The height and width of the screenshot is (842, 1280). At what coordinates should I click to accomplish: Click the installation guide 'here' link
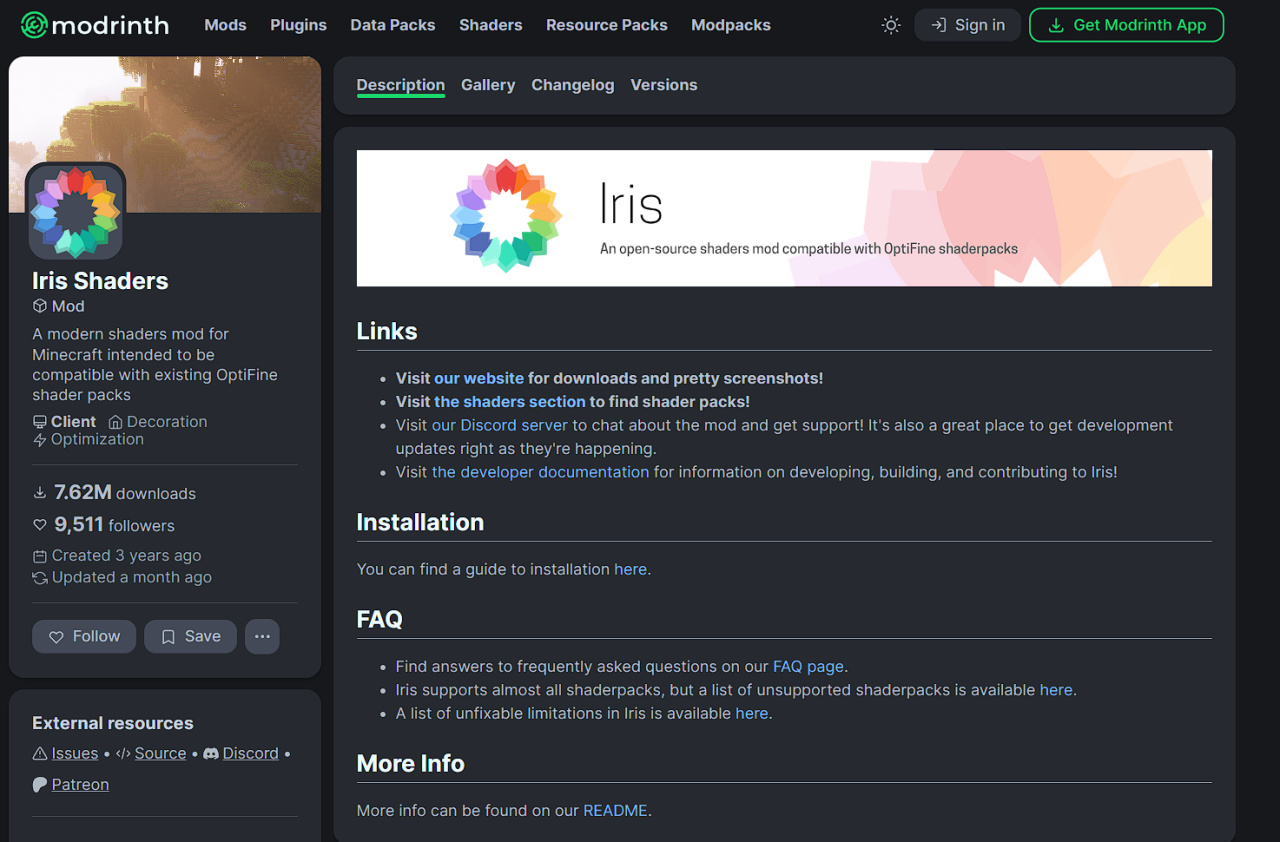click(630, 569)
